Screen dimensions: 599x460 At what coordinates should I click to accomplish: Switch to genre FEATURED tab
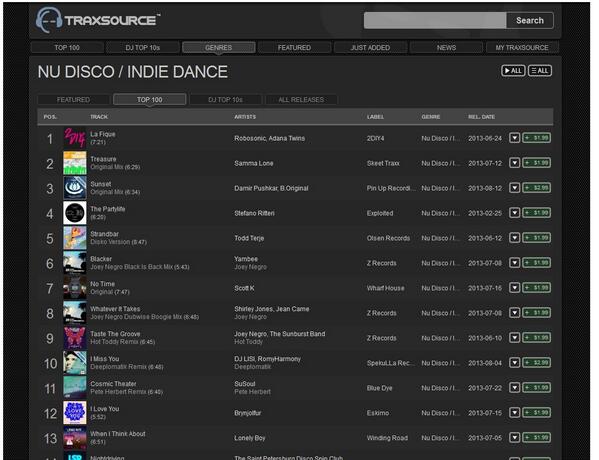click(x=73, y=99)
